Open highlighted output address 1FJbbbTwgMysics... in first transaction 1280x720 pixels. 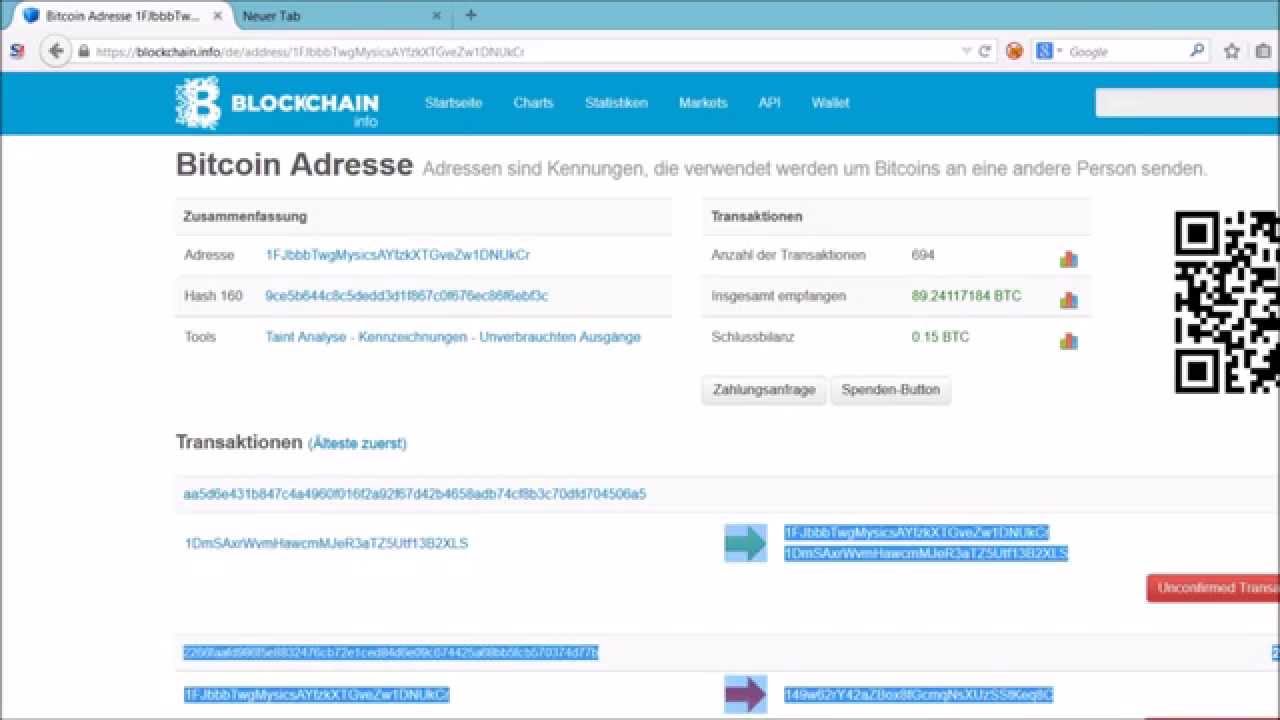pos(917,532)
